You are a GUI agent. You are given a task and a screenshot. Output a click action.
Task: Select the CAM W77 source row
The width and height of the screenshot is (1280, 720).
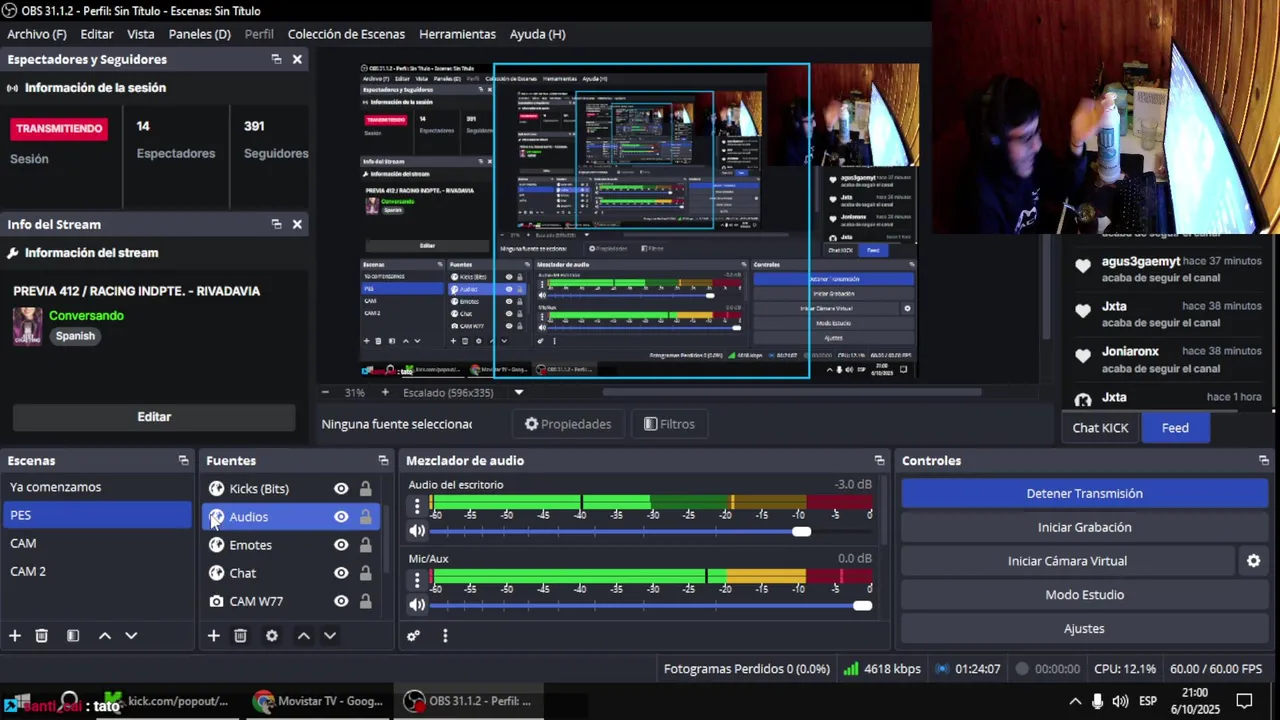click(291, 601)
